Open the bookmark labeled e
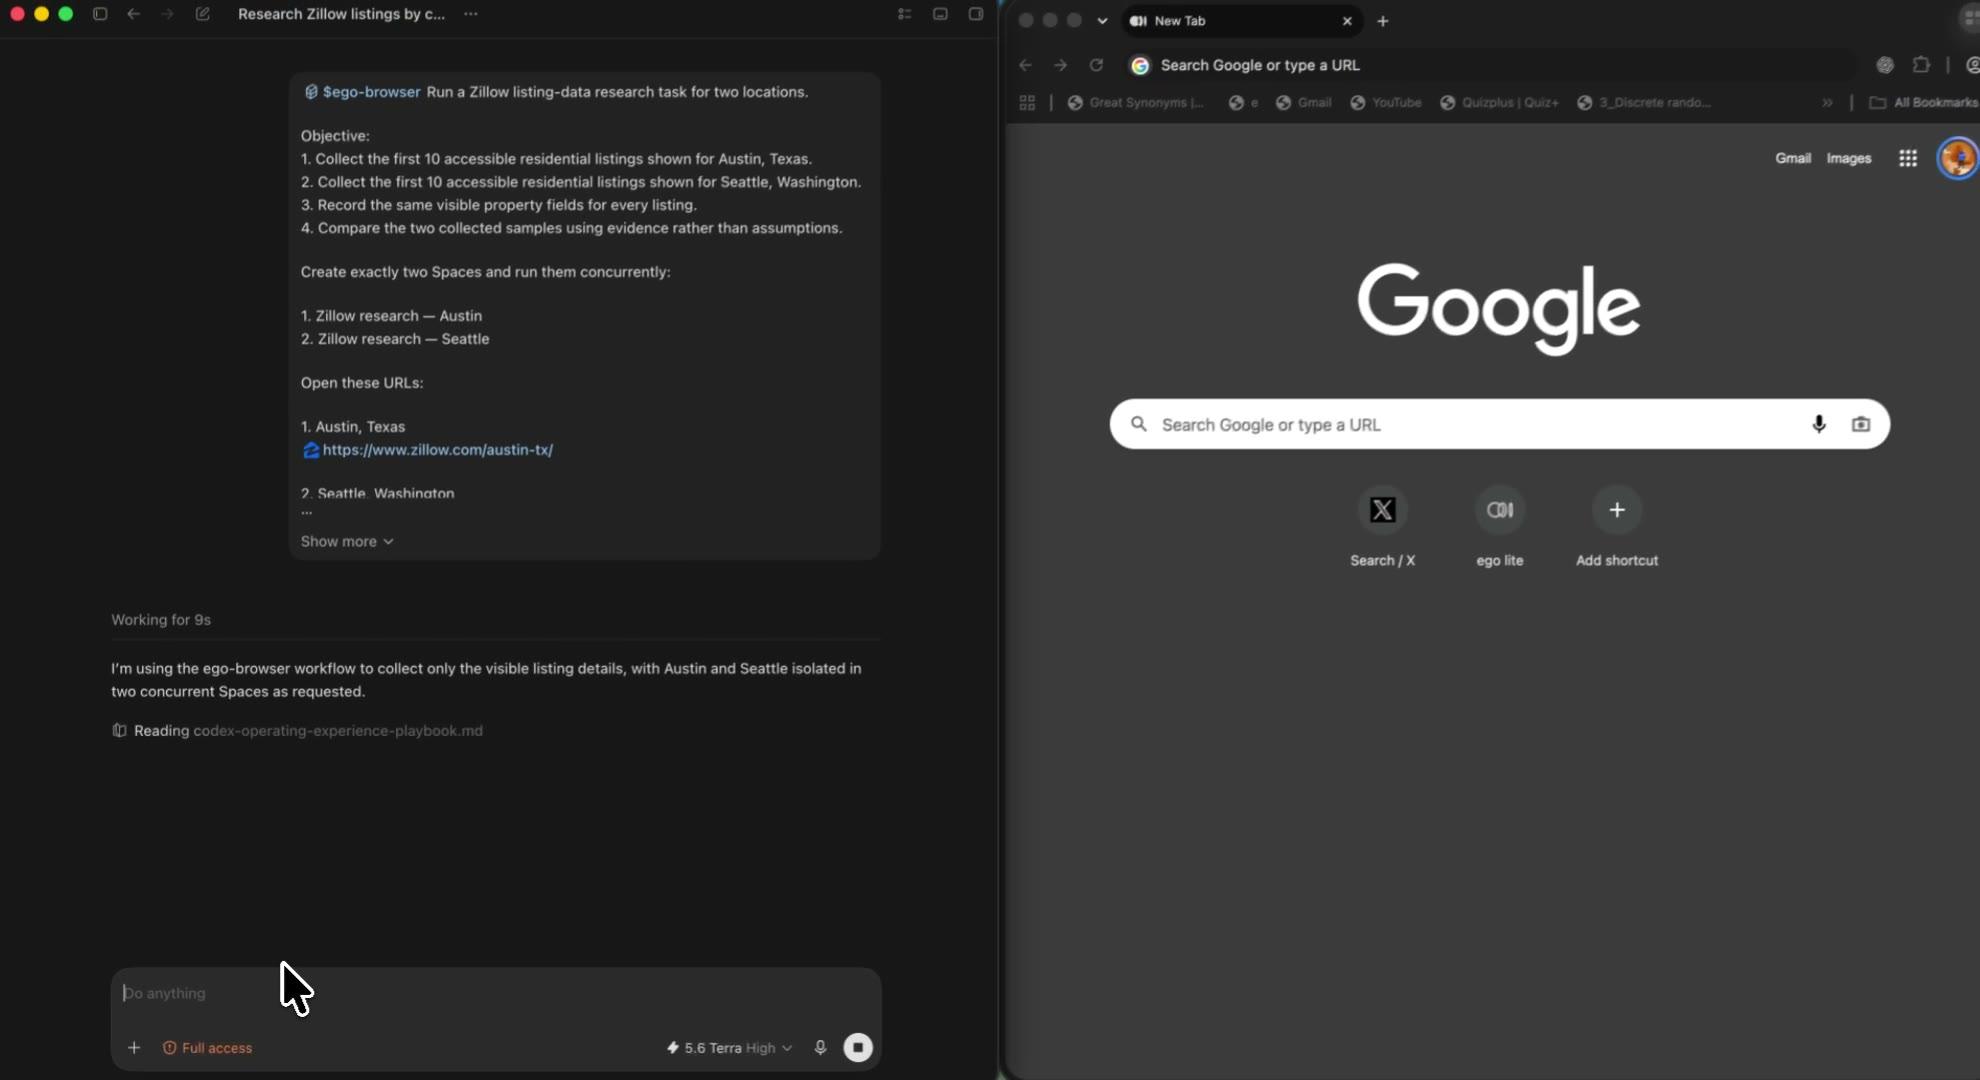1980x1080 pixels. click(1244, 103)
